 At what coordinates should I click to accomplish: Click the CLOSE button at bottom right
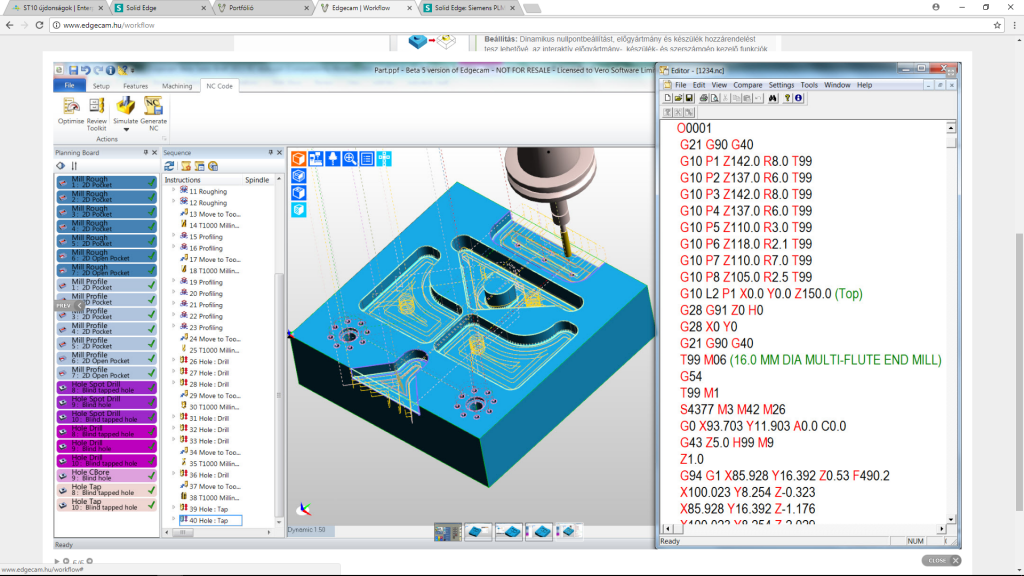pos(941,560)
